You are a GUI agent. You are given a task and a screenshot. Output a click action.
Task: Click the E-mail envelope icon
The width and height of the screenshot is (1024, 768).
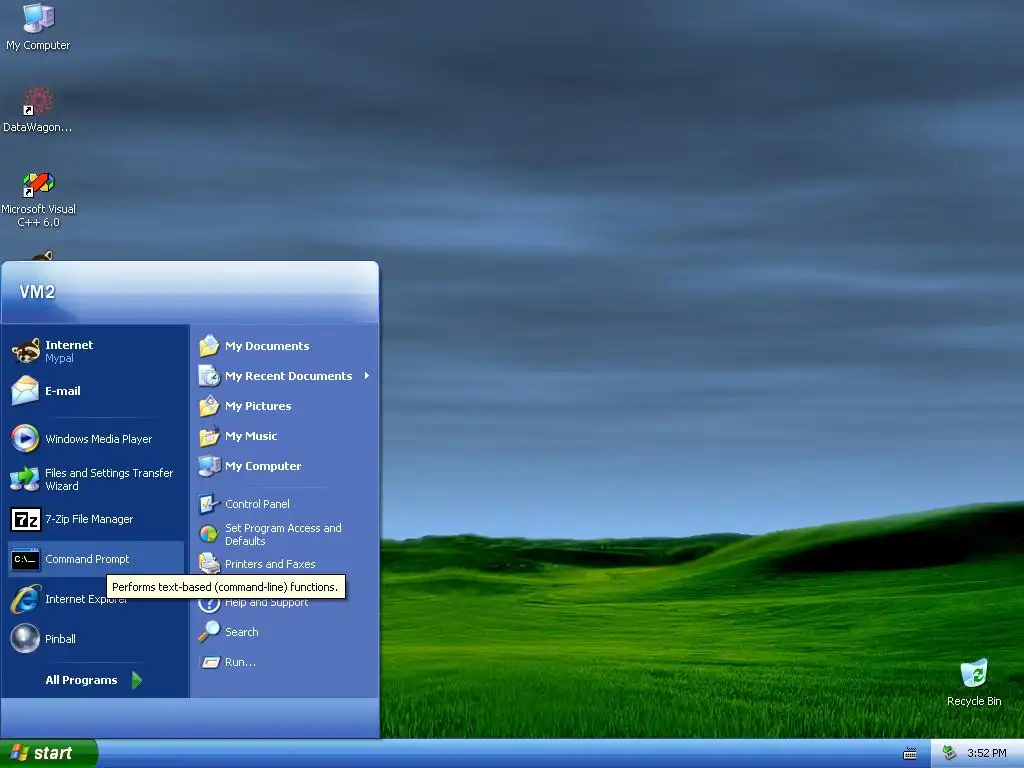click(25, 391)
